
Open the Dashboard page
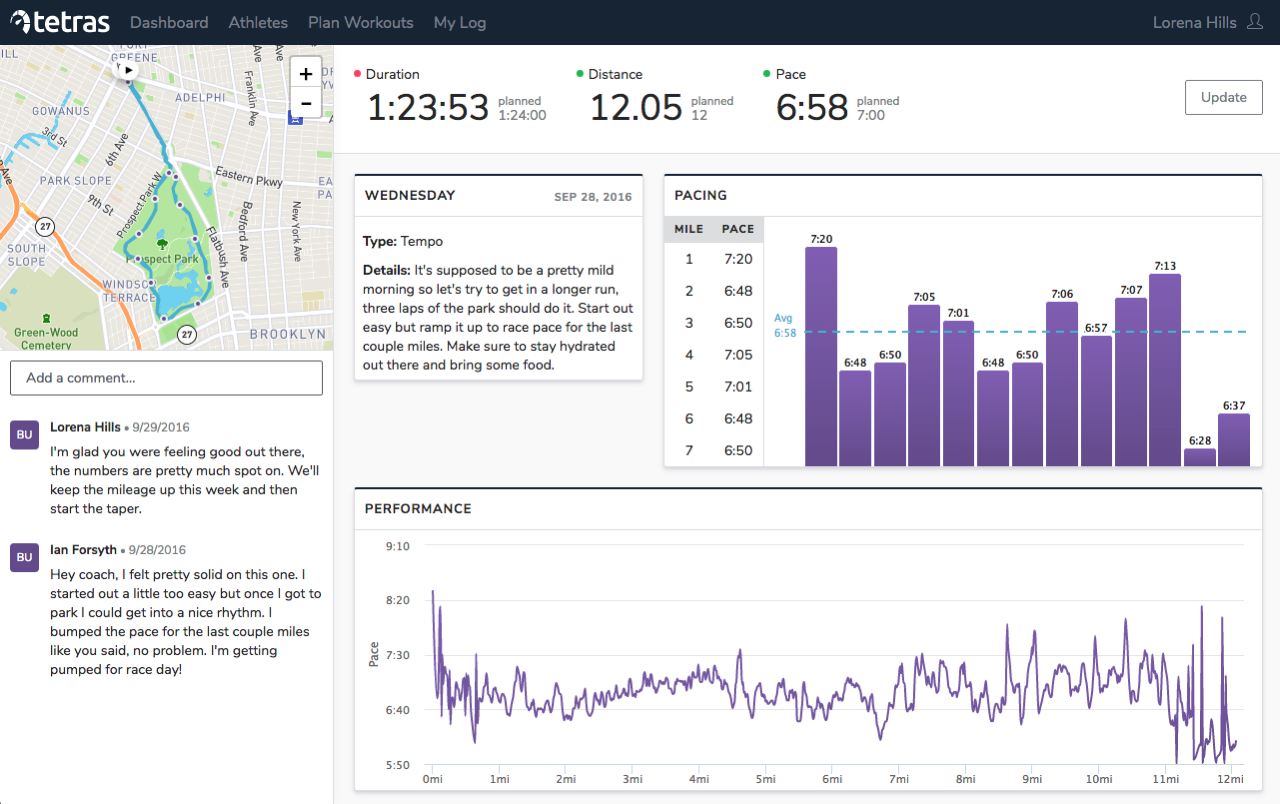169,22
